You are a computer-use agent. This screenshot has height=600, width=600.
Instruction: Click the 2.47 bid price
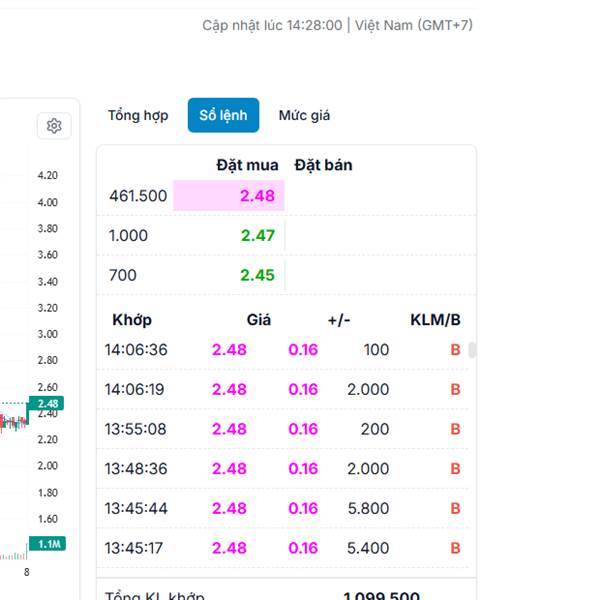[257, 236]
